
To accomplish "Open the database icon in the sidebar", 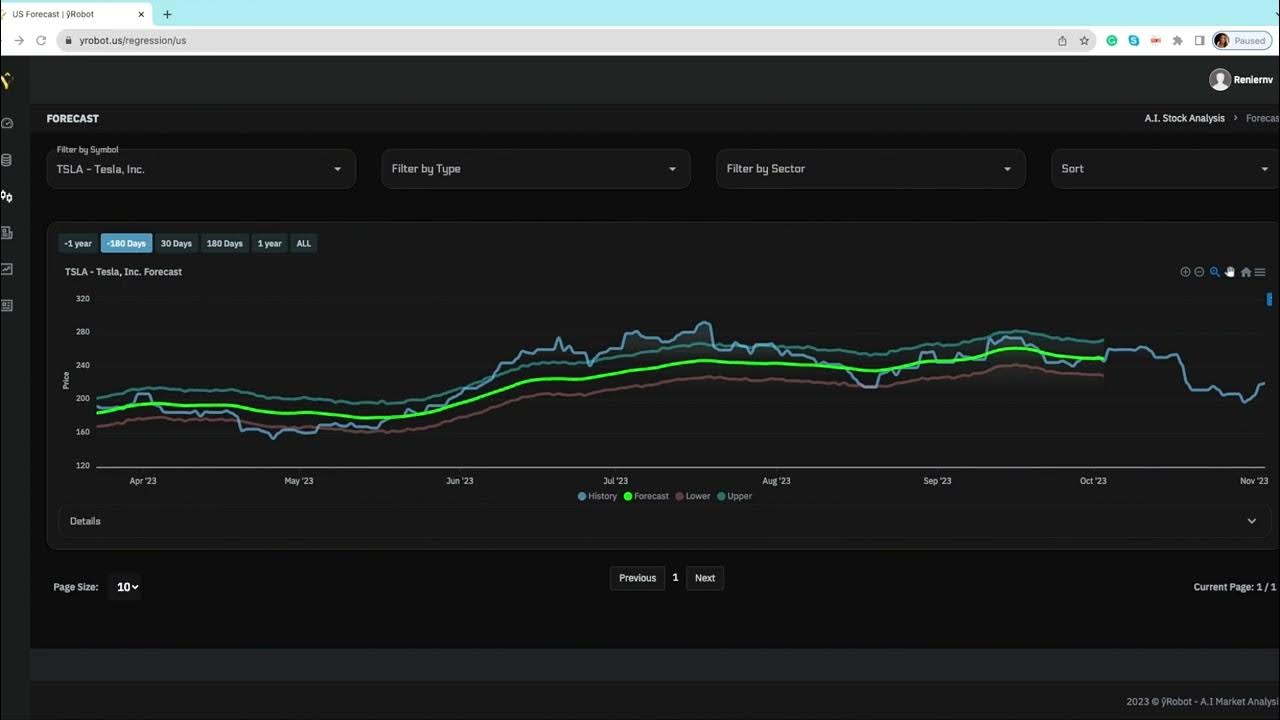I will coord(7,160).
